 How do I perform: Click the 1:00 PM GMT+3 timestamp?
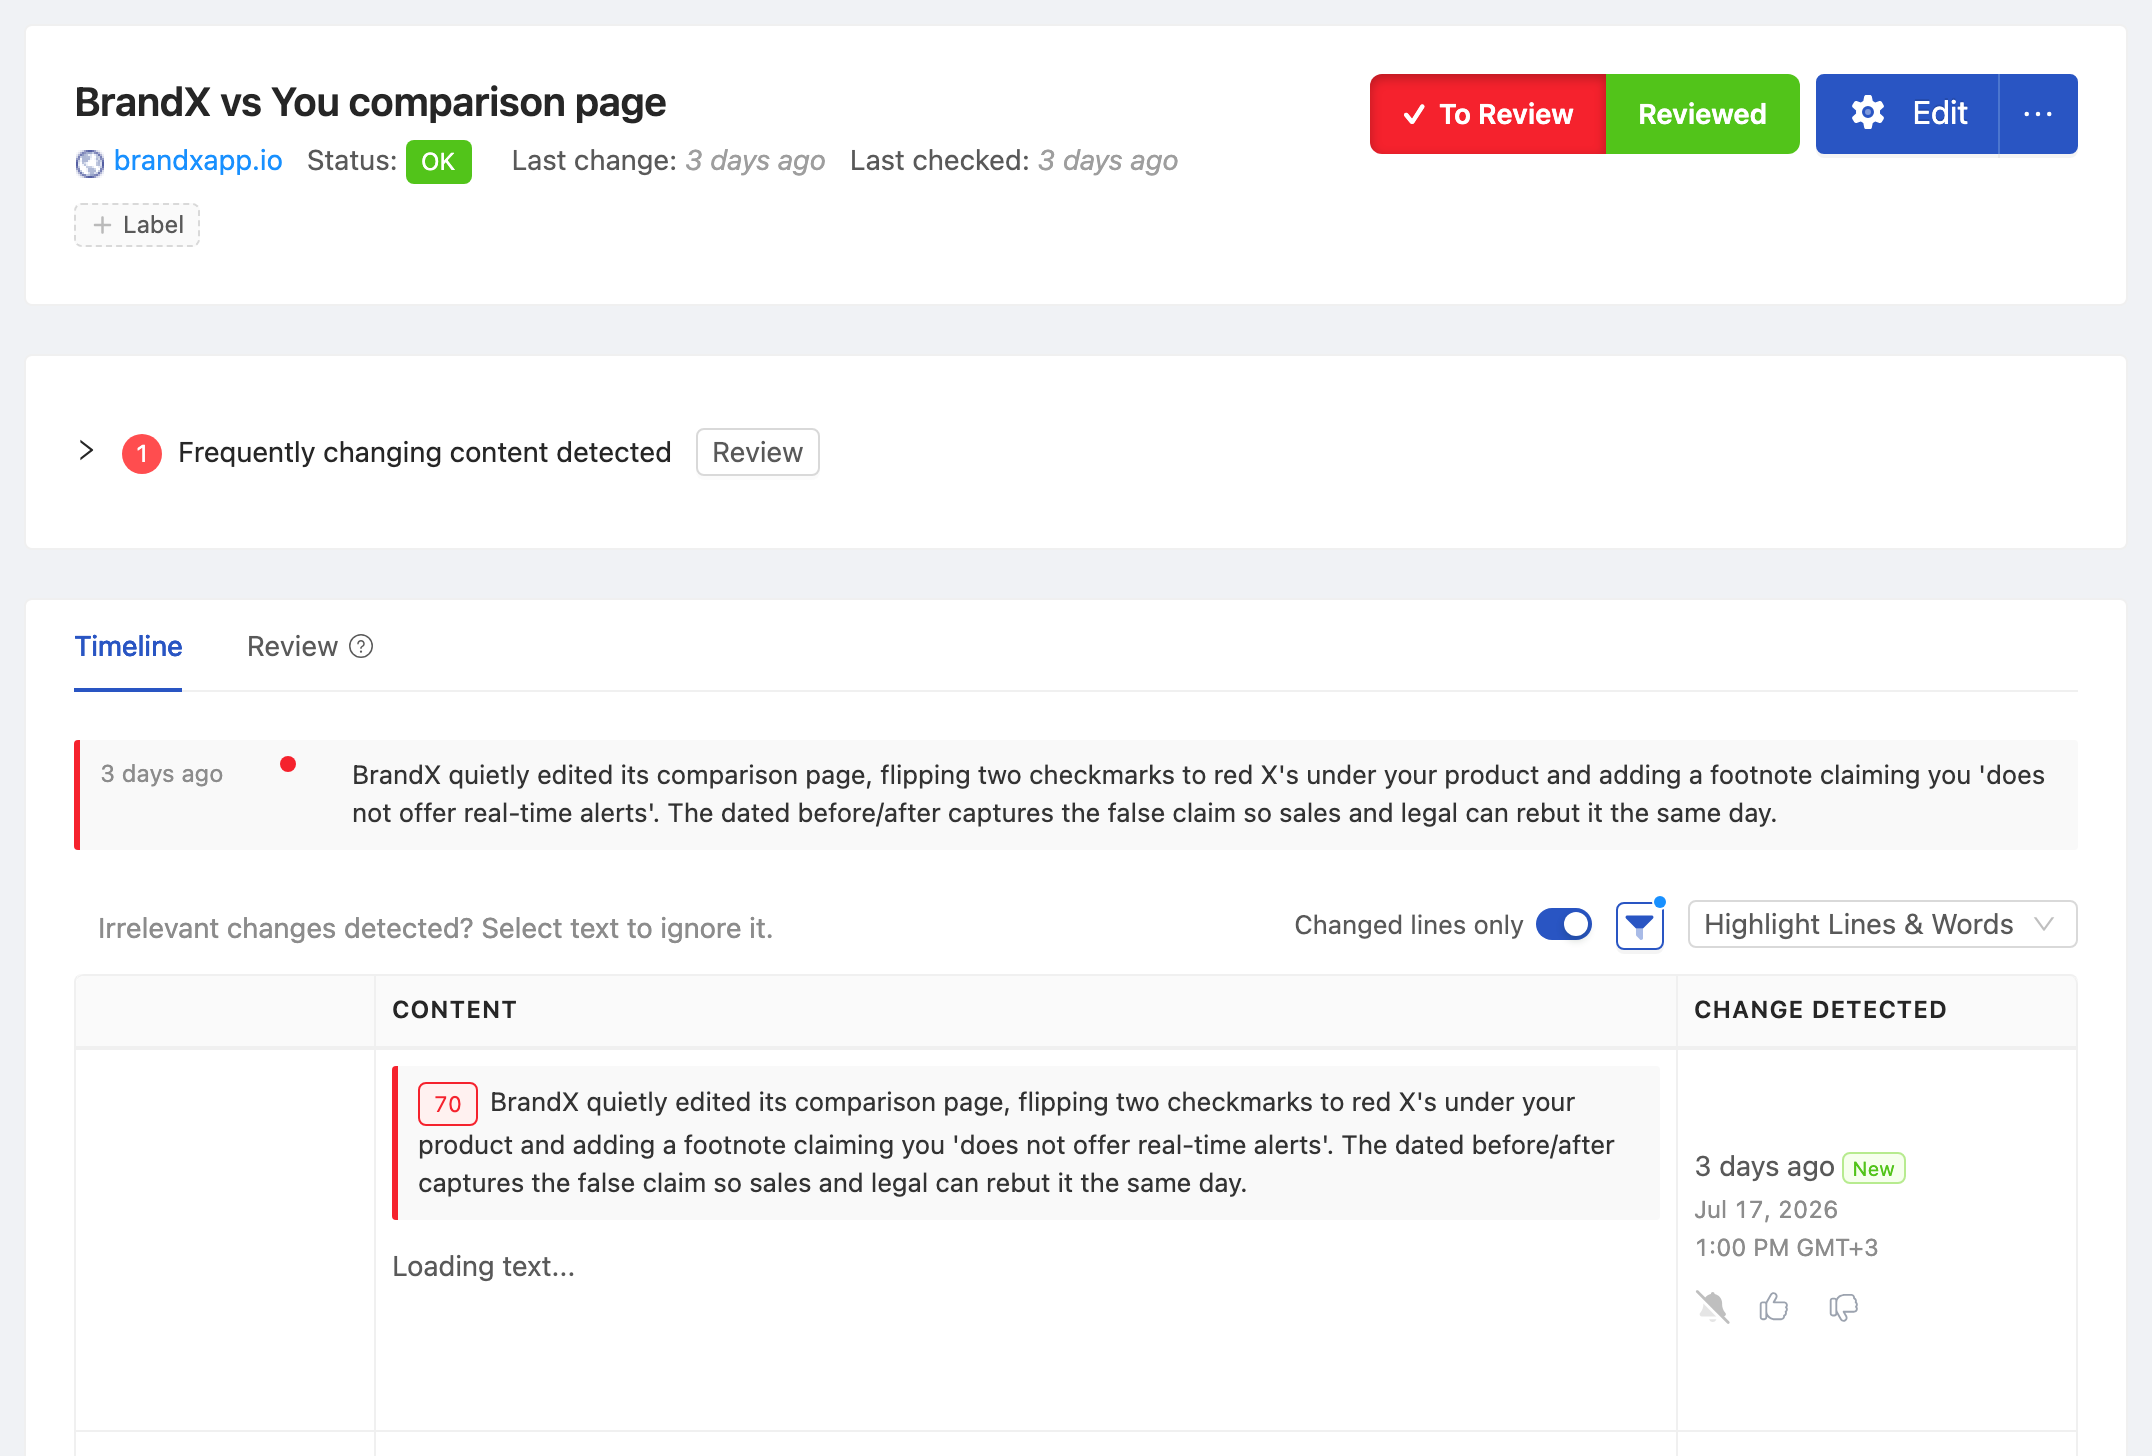(x=1786, y=1248)
